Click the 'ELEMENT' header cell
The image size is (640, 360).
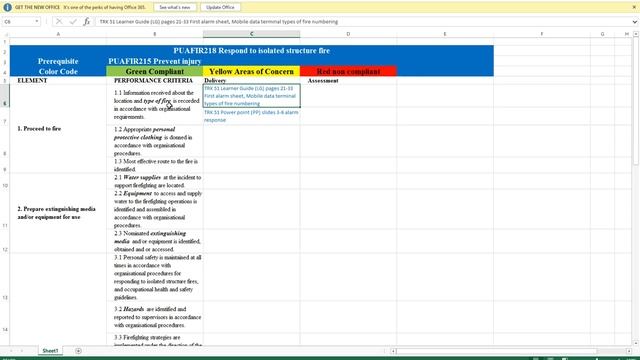pos(58,80)
